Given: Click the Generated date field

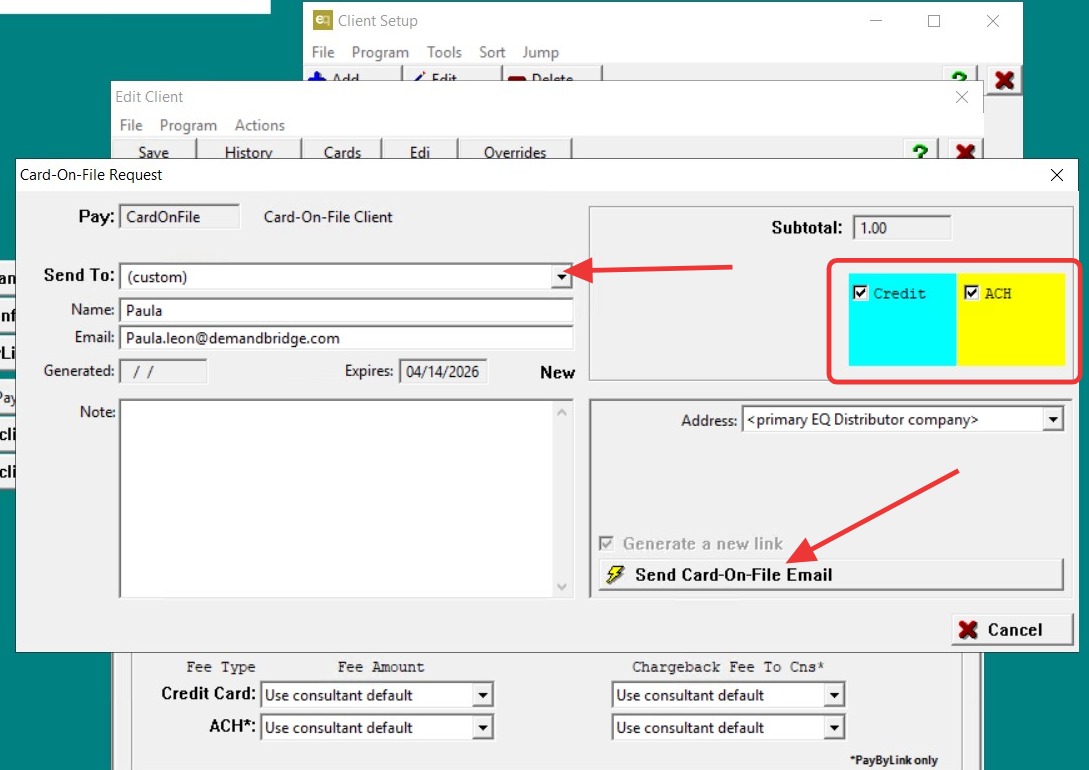Looking at the screenshot, I should coord(163,371).
